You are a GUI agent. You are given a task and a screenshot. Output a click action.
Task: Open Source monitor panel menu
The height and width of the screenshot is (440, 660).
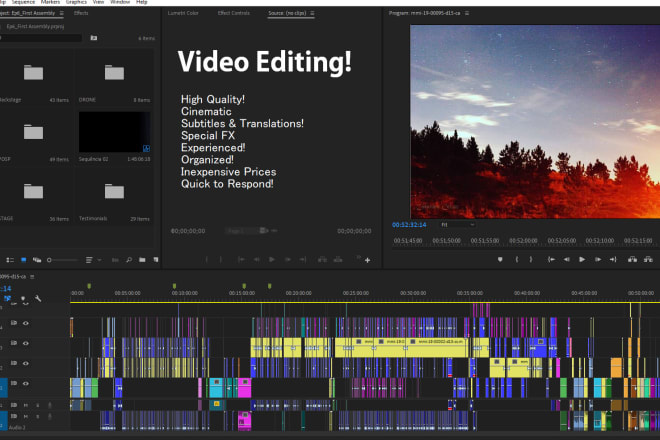tap(312, 13)
